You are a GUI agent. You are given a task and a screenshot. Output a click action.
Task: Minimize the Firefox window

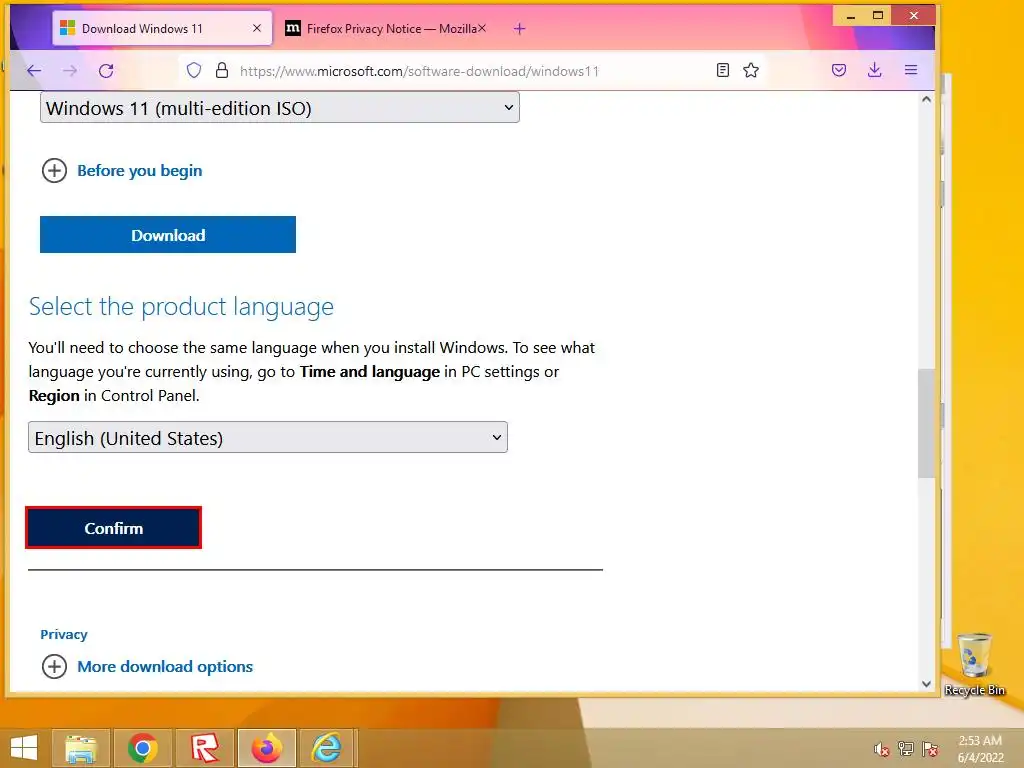tap(850, 16)
